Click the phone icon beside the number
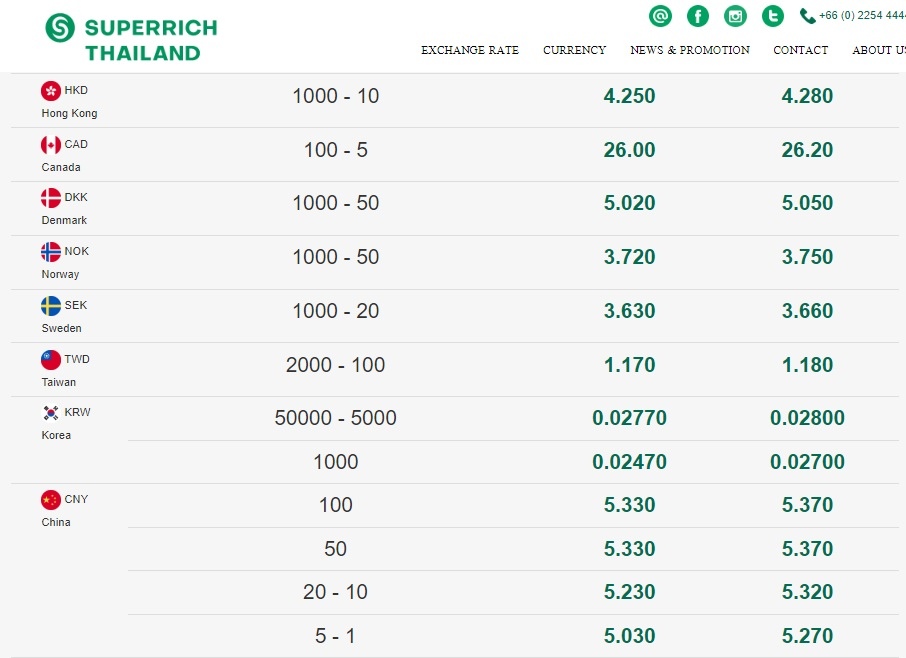The image size is (906, 658). pyautogui.click(x=807, y=16)
